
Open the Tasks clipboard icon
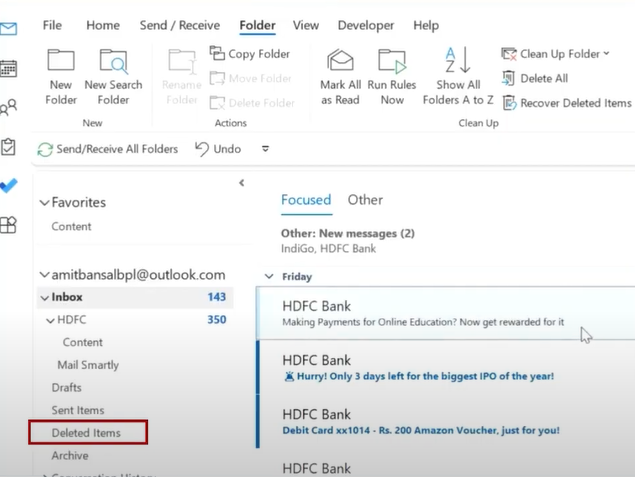point(8,147)
